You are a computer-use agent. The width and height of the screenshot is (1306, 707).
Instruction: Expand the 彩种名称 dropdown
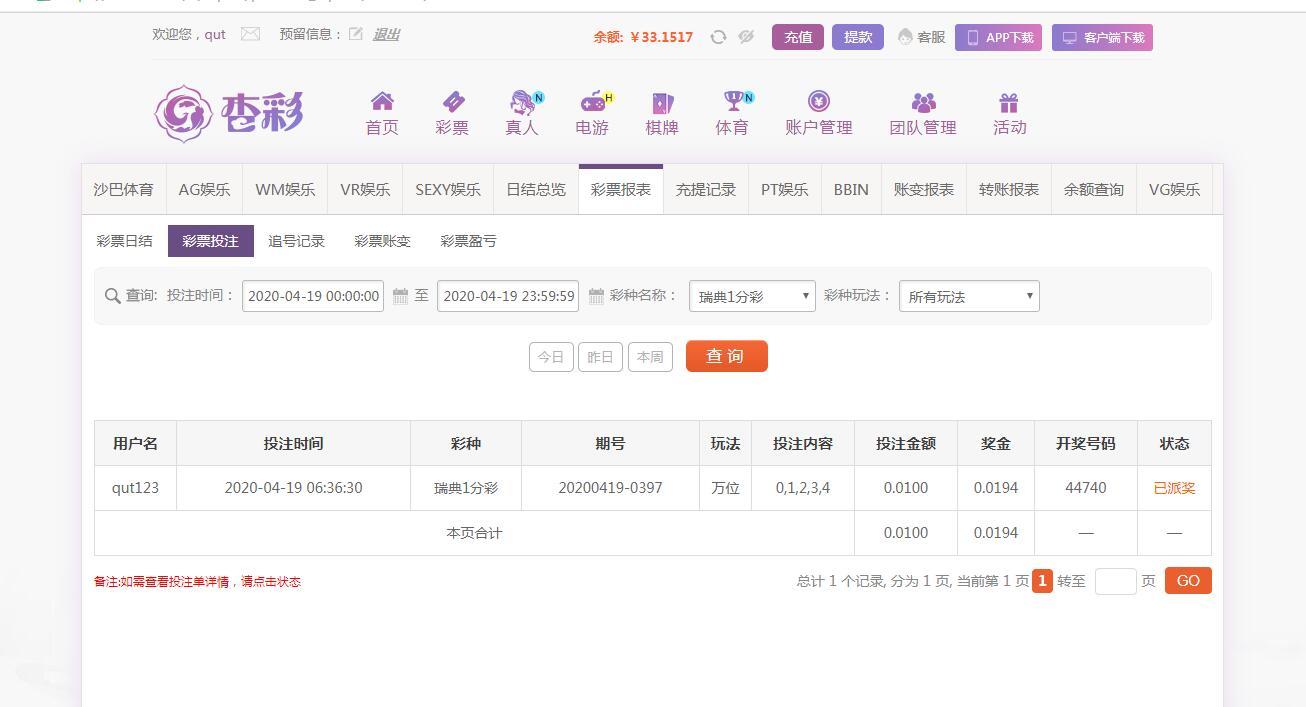tap(752, 296)
